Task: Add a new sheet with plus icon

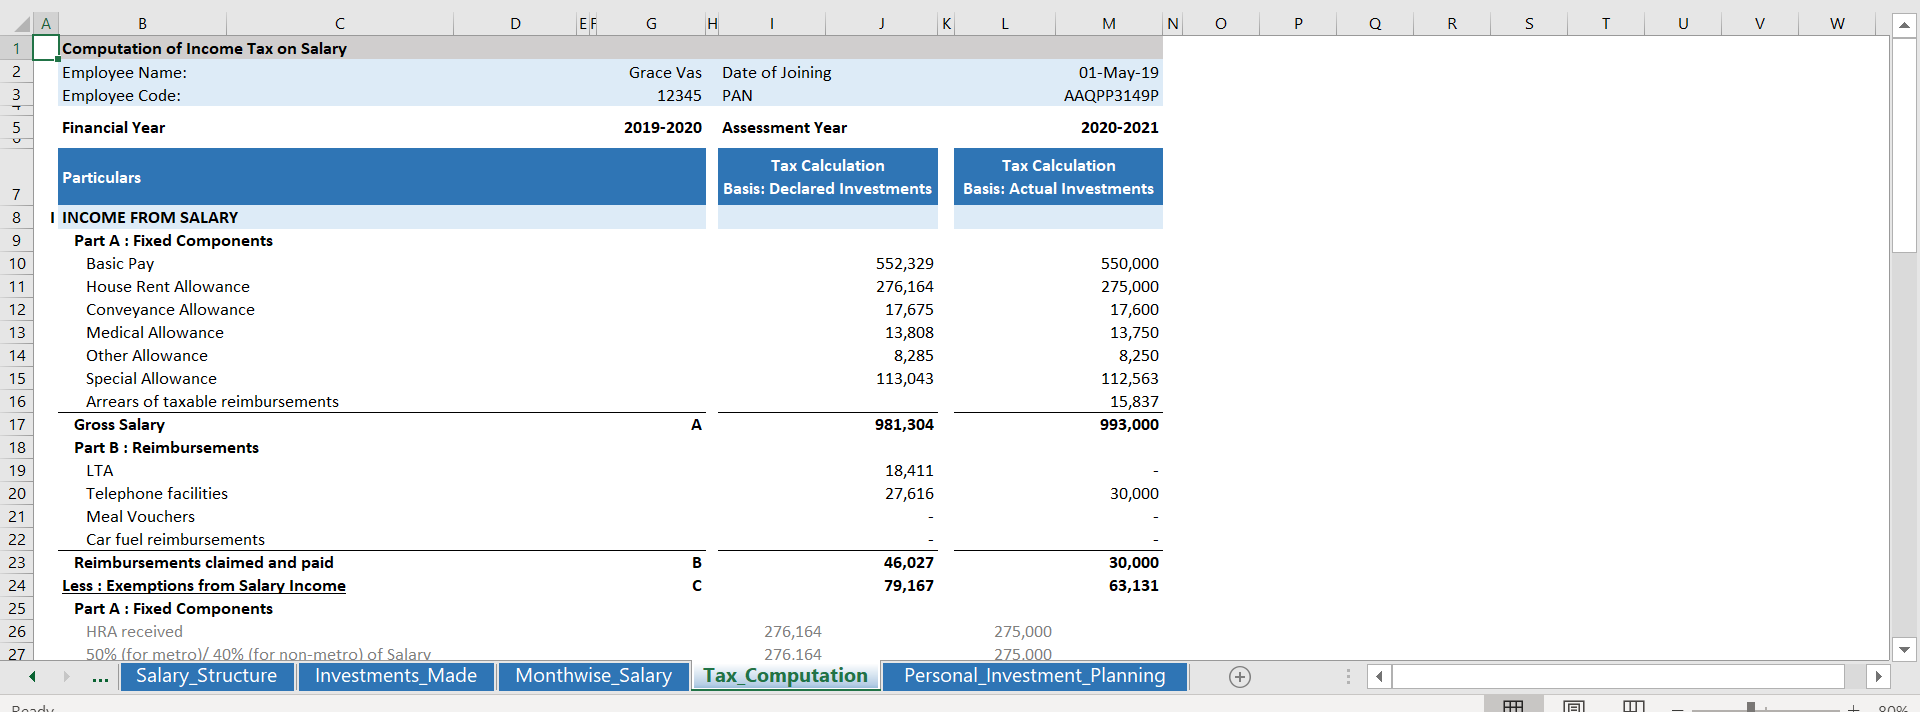Action: [x=1239, y=677]
